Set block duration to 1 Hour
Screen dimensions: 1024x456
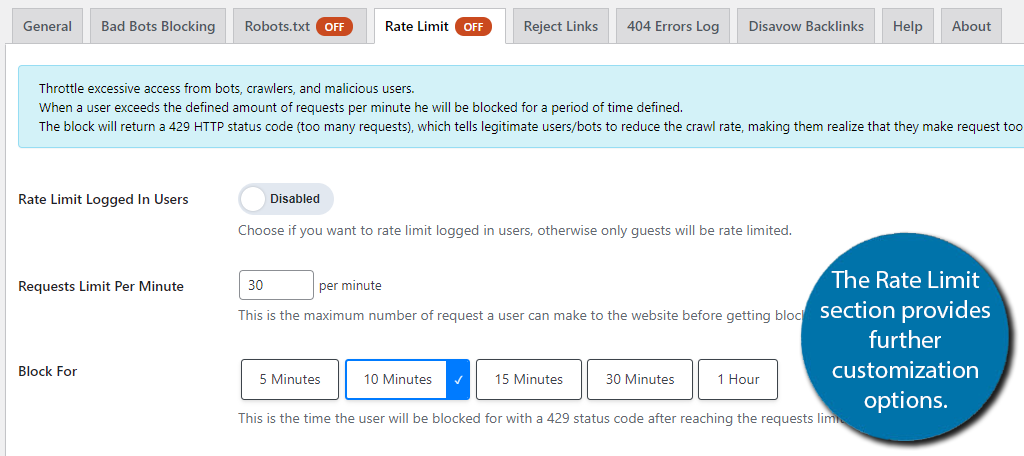[x=737, y=380]
